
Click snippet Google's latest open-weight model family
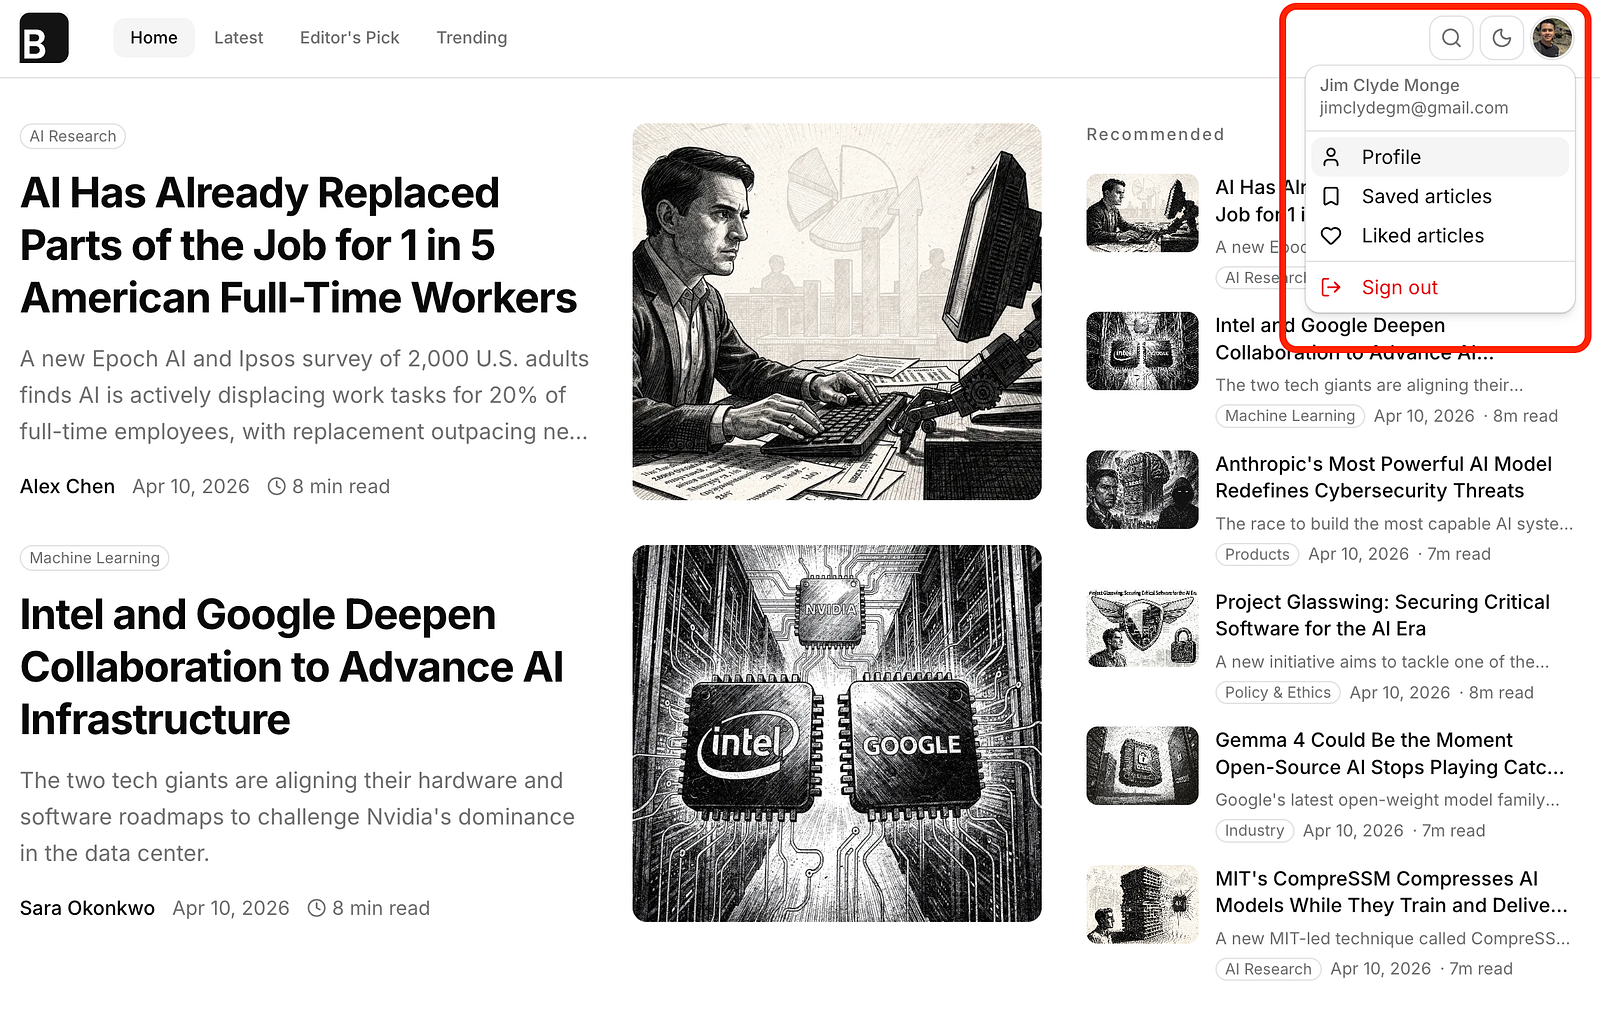(x=1387, y=800)
